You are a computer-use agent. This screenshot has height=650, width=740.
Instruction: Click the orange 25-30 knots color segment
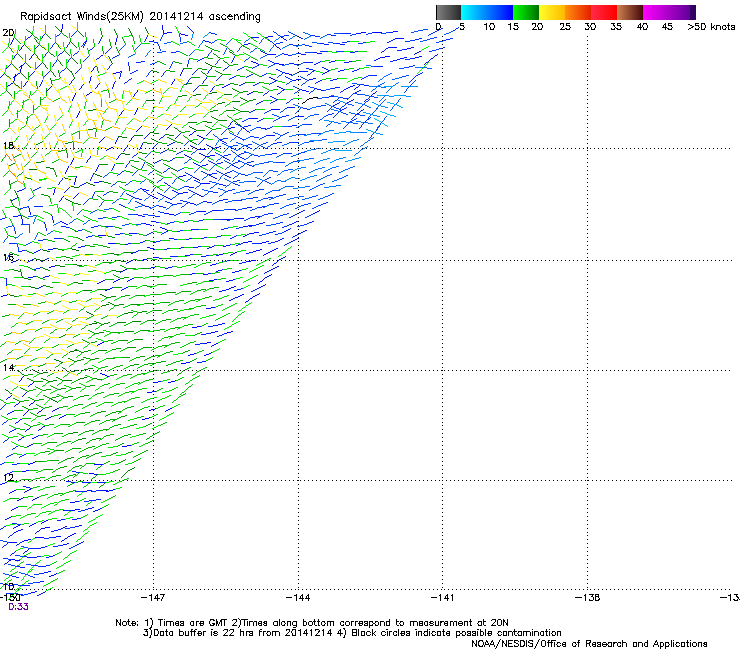578,12
